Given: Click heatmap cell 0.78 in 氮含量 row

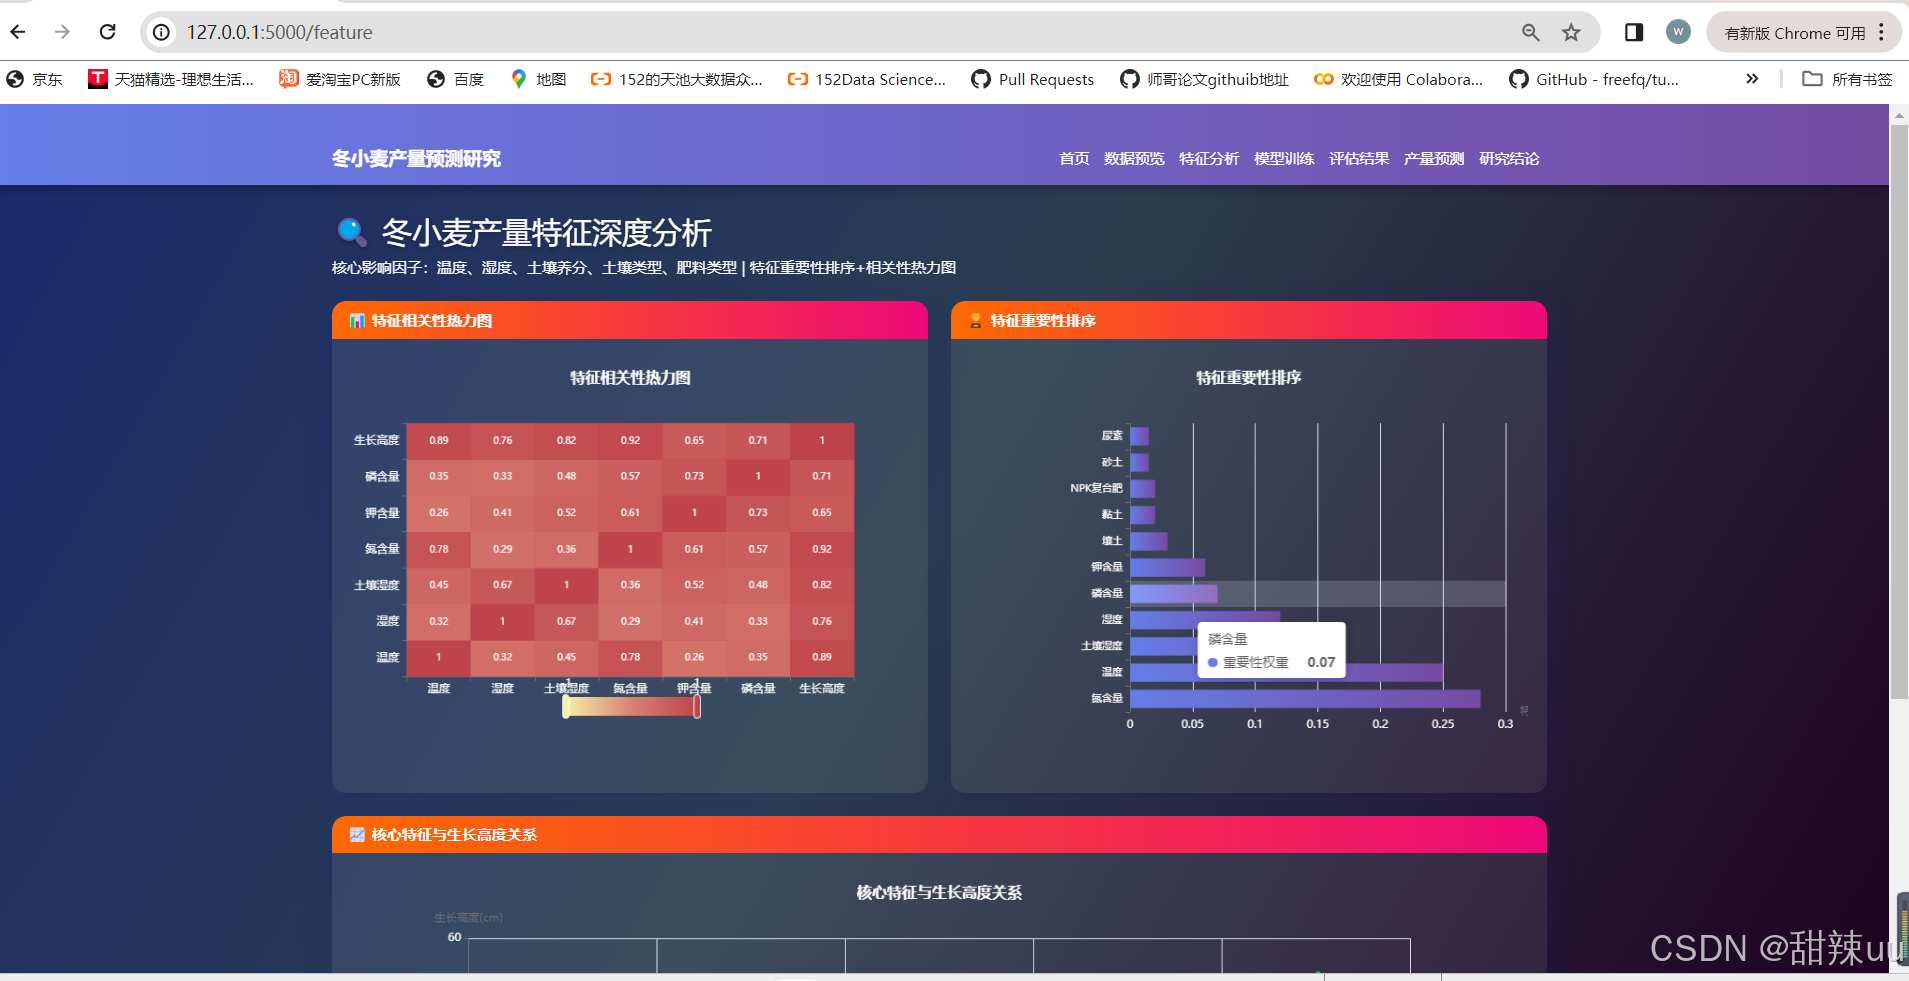Looking at the screenshot, I should tap(439, 549).
